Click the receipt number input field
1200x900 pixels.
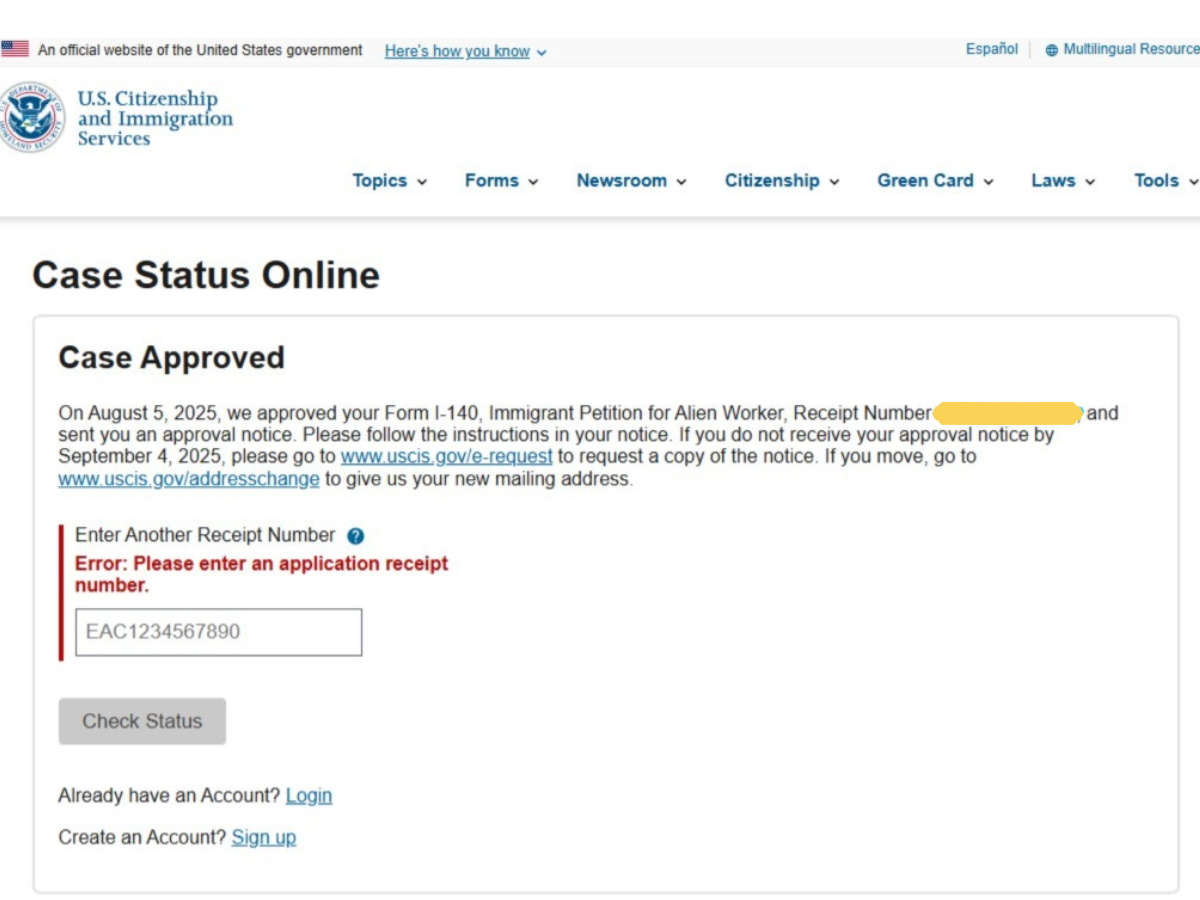click(x=218, y=632)
